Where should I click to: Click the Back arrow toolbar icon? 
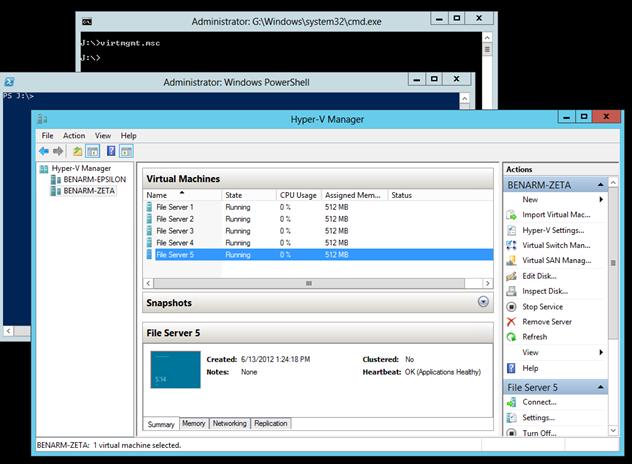tap(44, 152)
